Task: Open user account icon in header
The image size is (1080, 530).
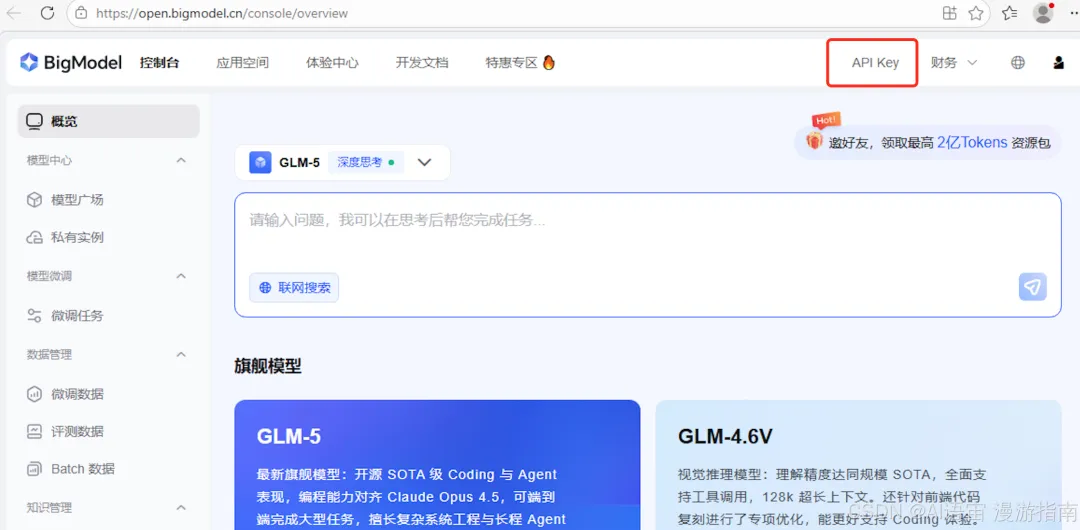Action: click(1059, 63)
